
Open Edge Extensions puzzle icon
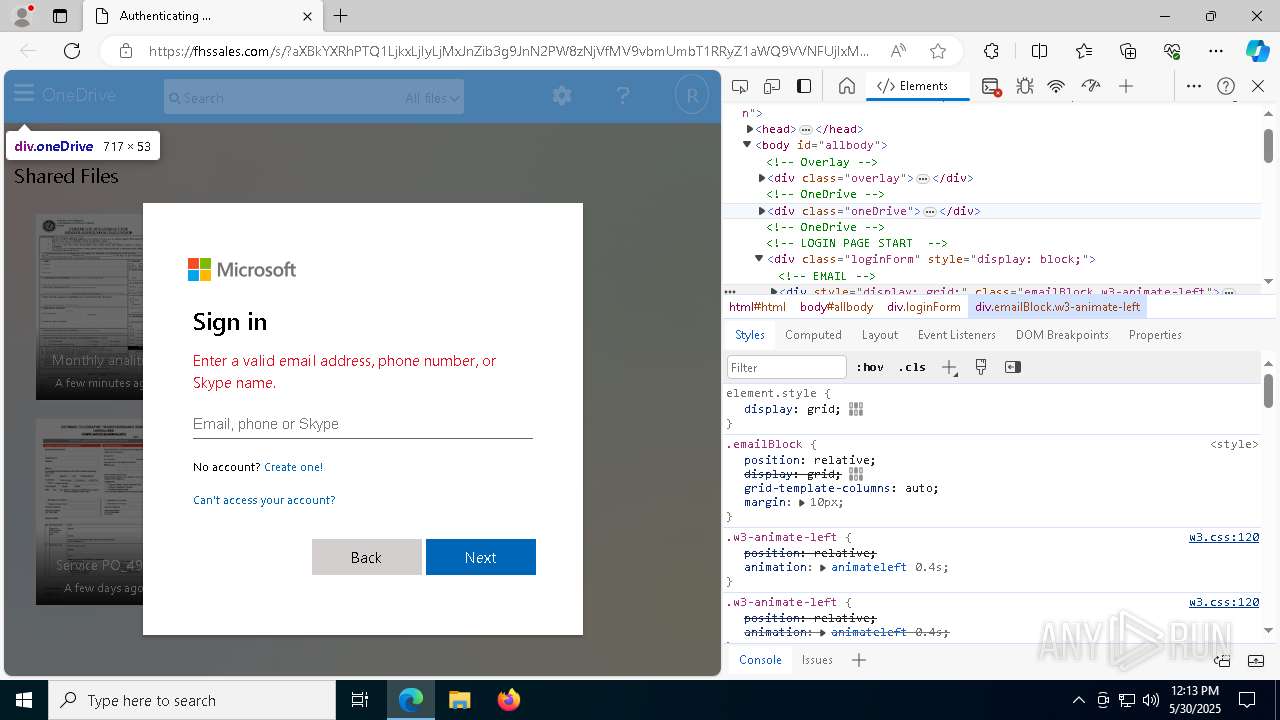[991, 51]
